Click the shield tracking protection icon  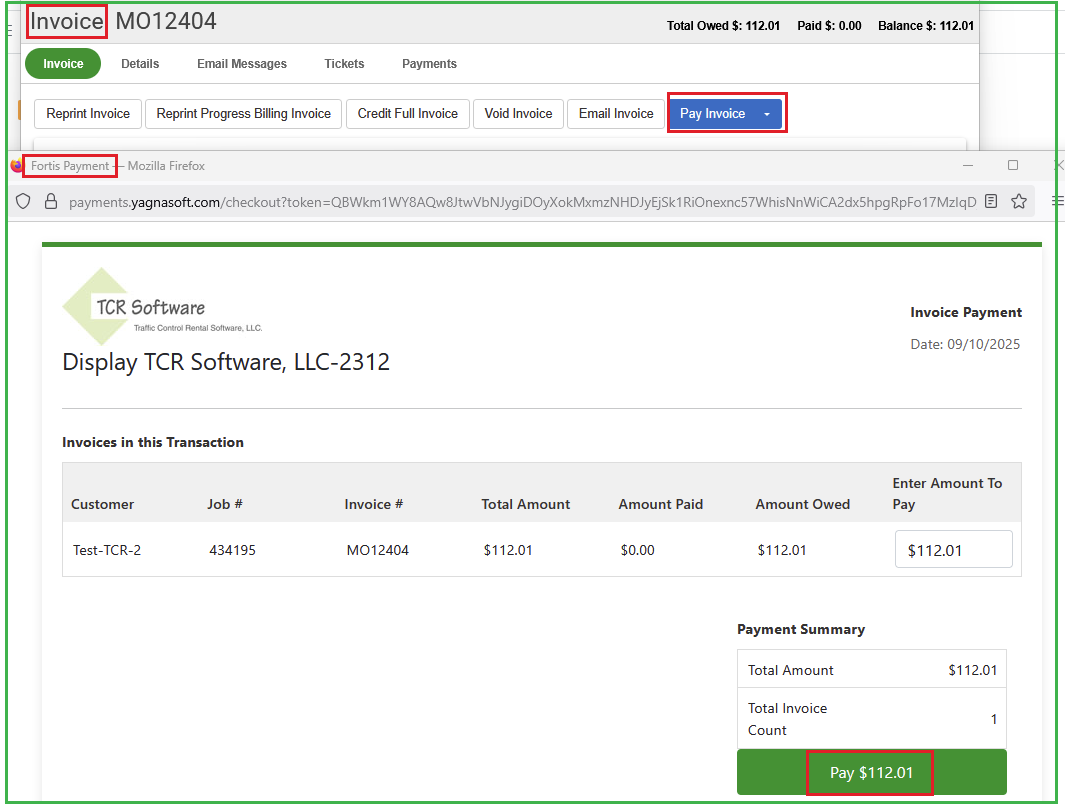[x=22, y=201]
